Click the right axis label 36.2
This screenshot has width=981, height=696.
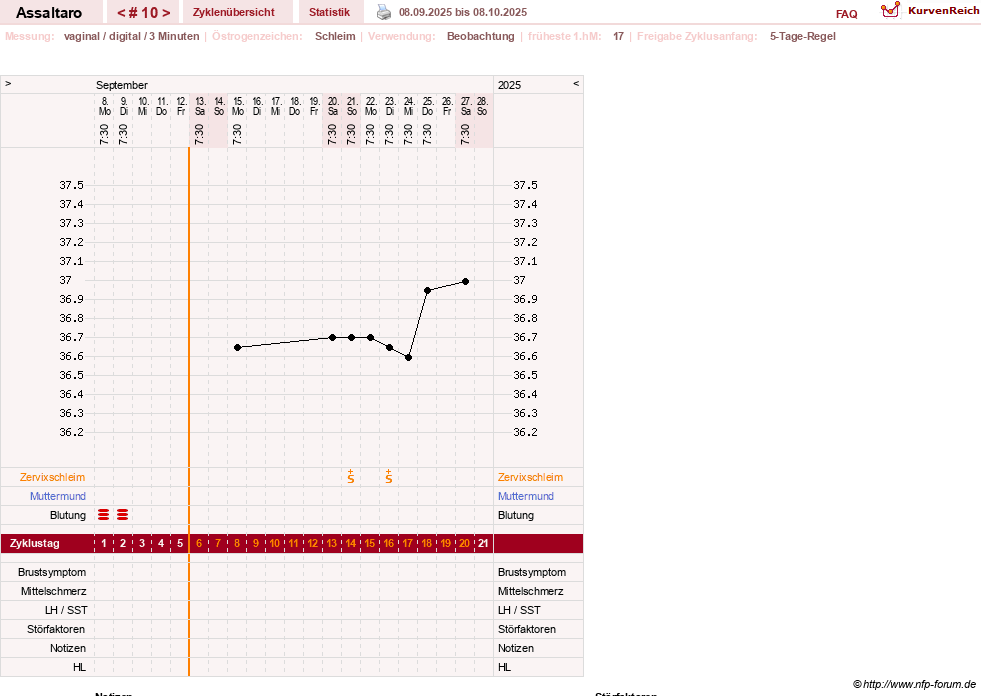pos(525,432)
